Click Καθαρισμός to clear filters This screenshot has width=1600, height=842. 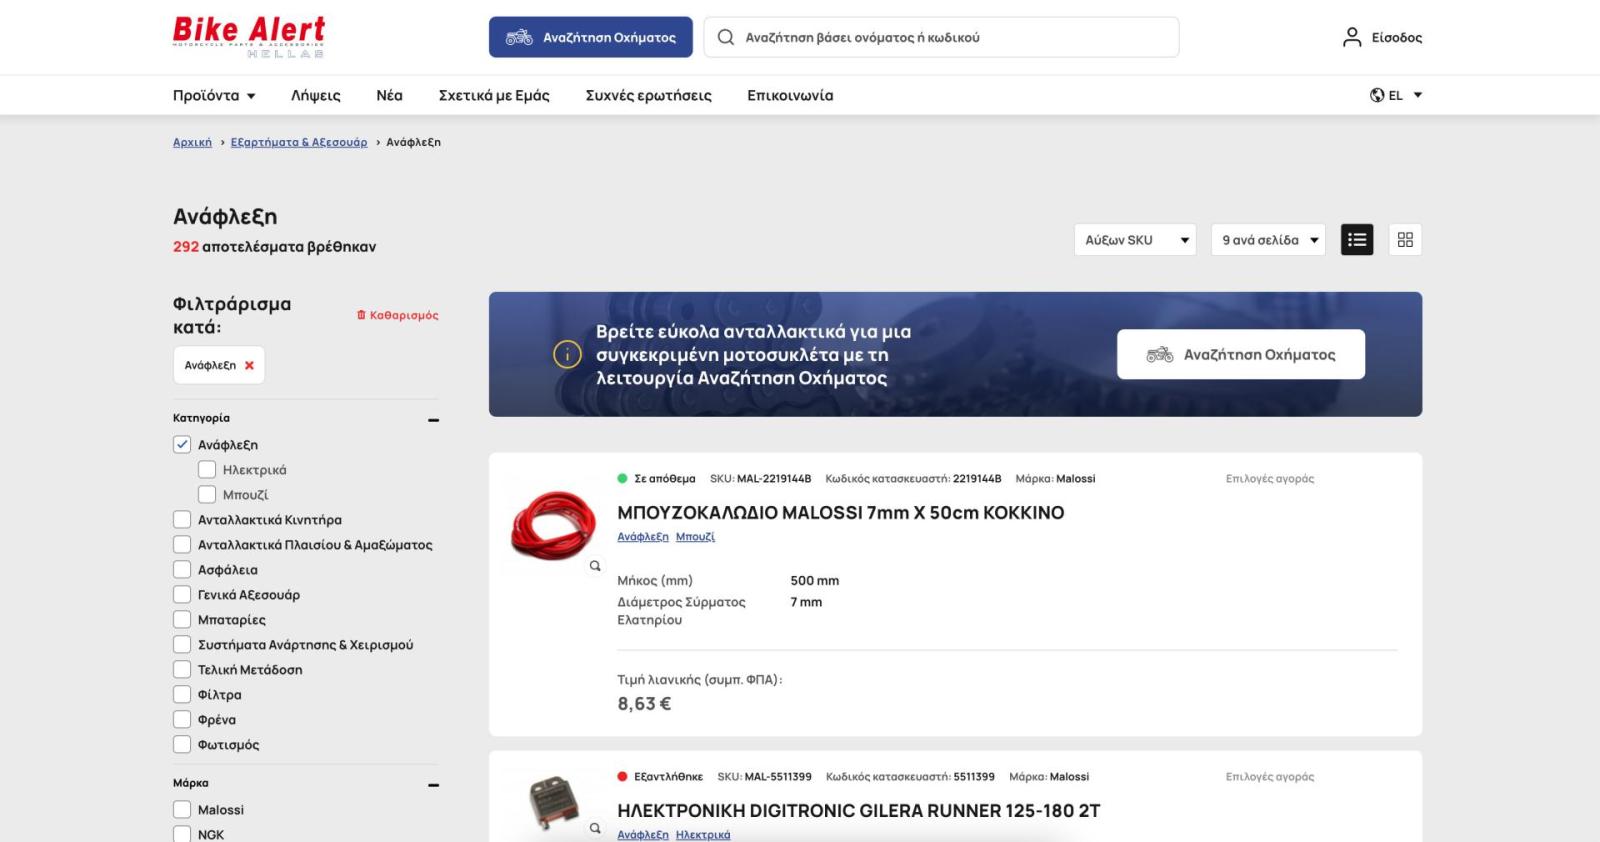[x=398, y=315]
